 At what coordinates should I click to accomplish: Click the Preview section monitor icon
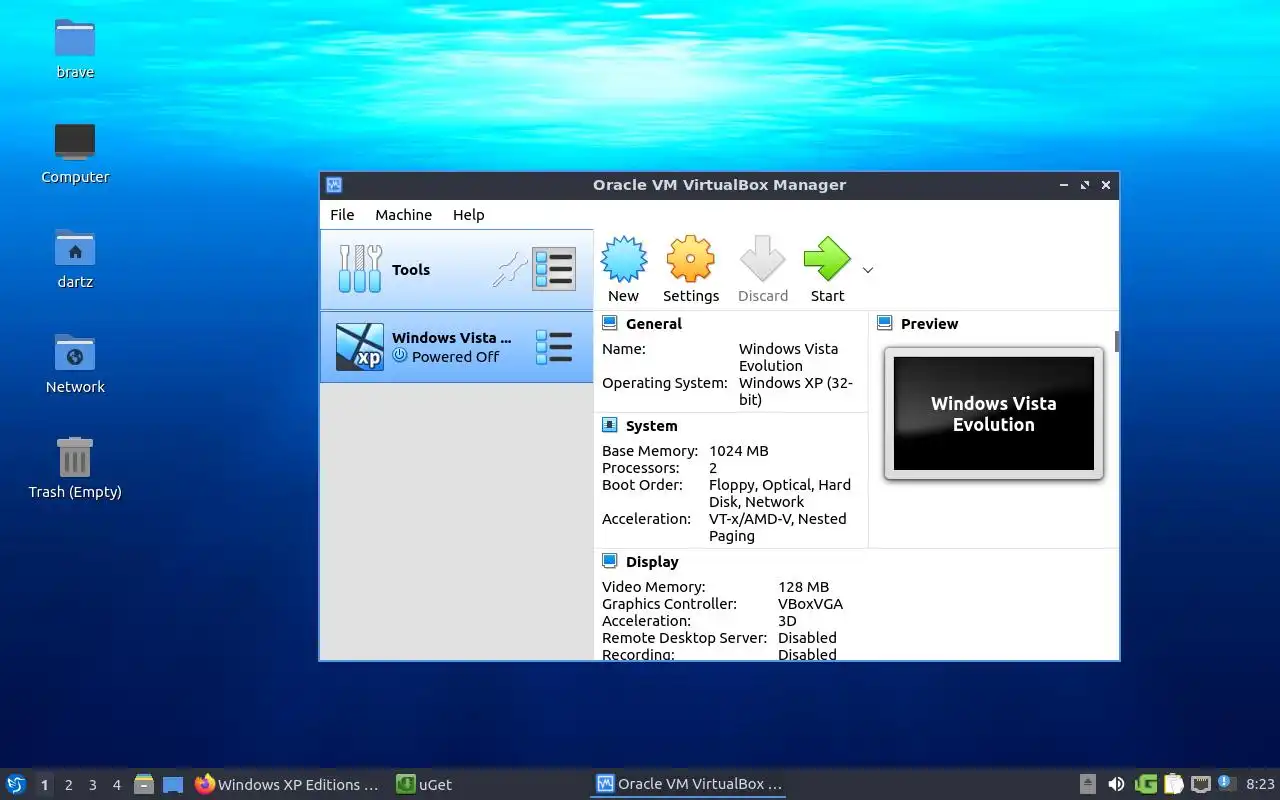(884, 323)
